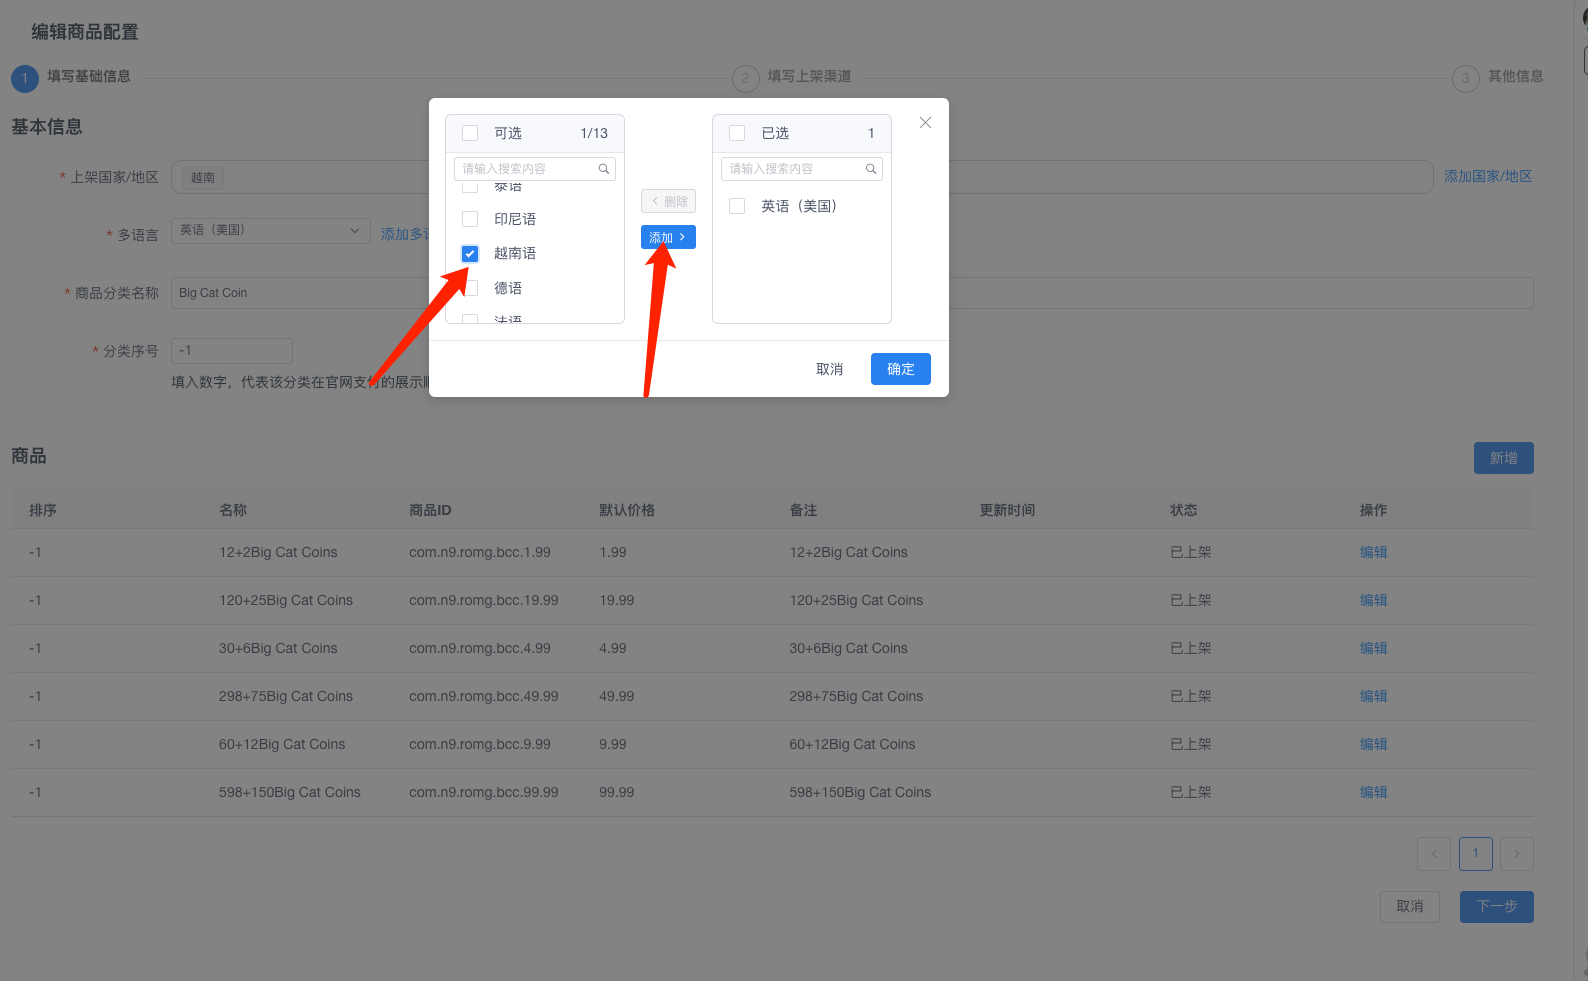This screenshot has width=1588, height=981.
Task: Click the 更新时间 column header
Action: 1007,510
